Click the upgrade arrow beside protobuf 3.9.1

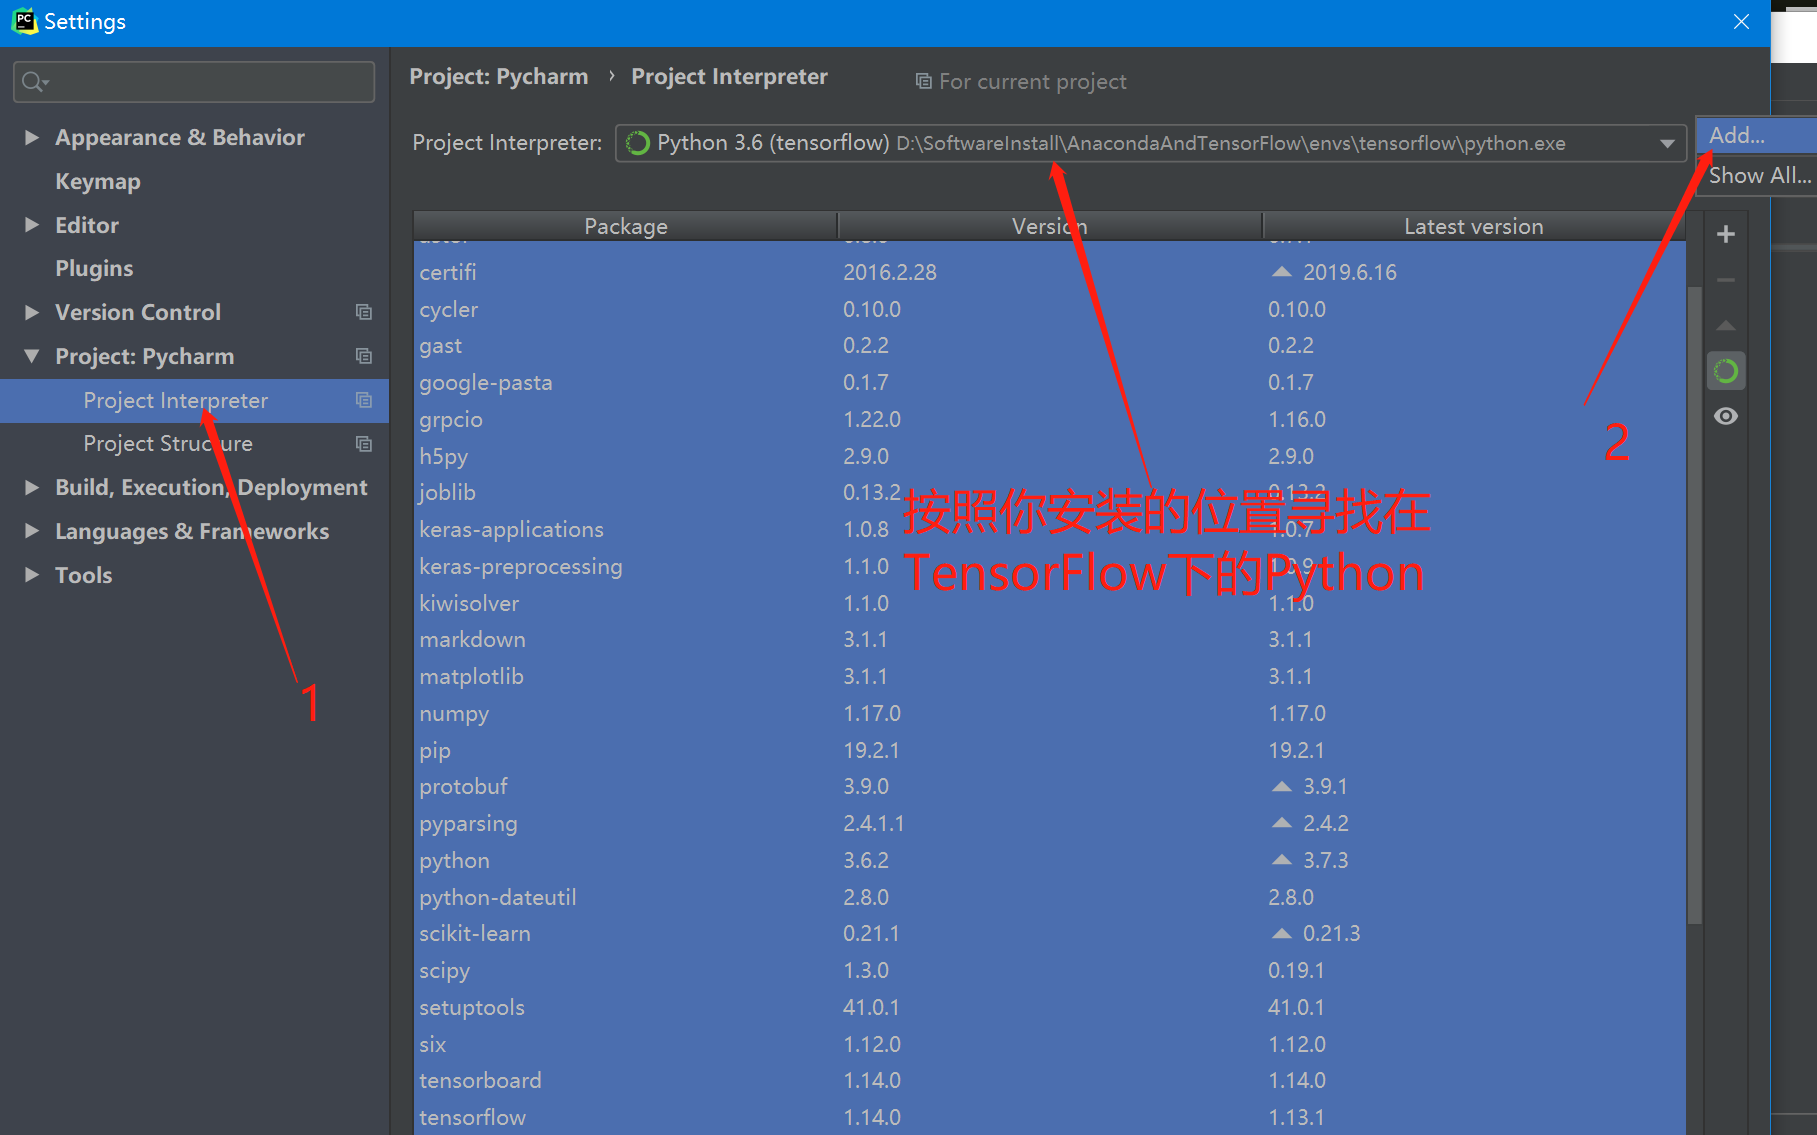click(x=1281, y=787)
